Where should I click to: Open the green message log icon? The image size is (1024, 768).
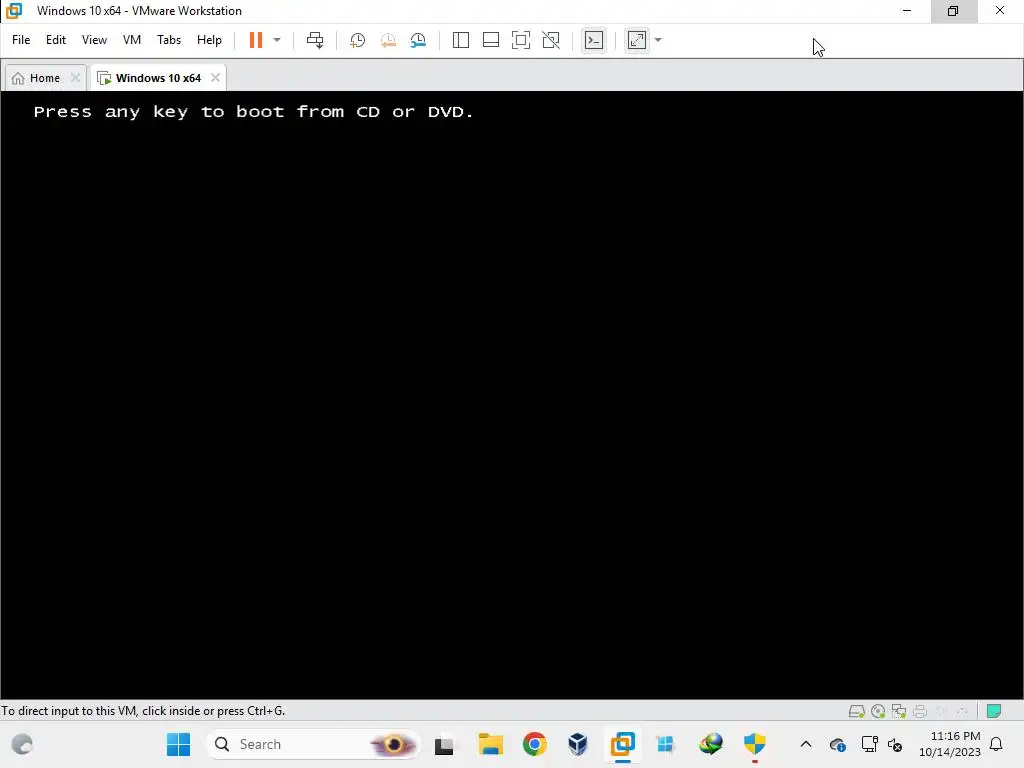click(994, 711)
